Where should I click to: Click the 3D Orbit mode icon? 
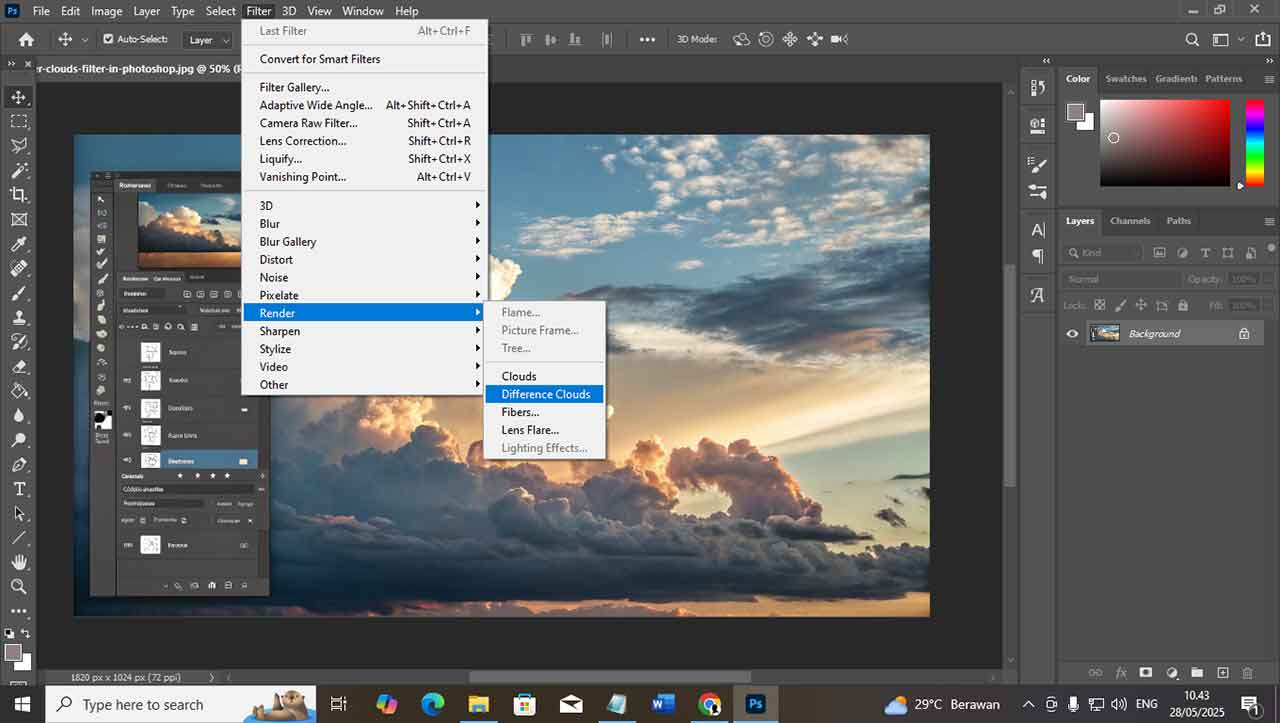coord(741,39)
